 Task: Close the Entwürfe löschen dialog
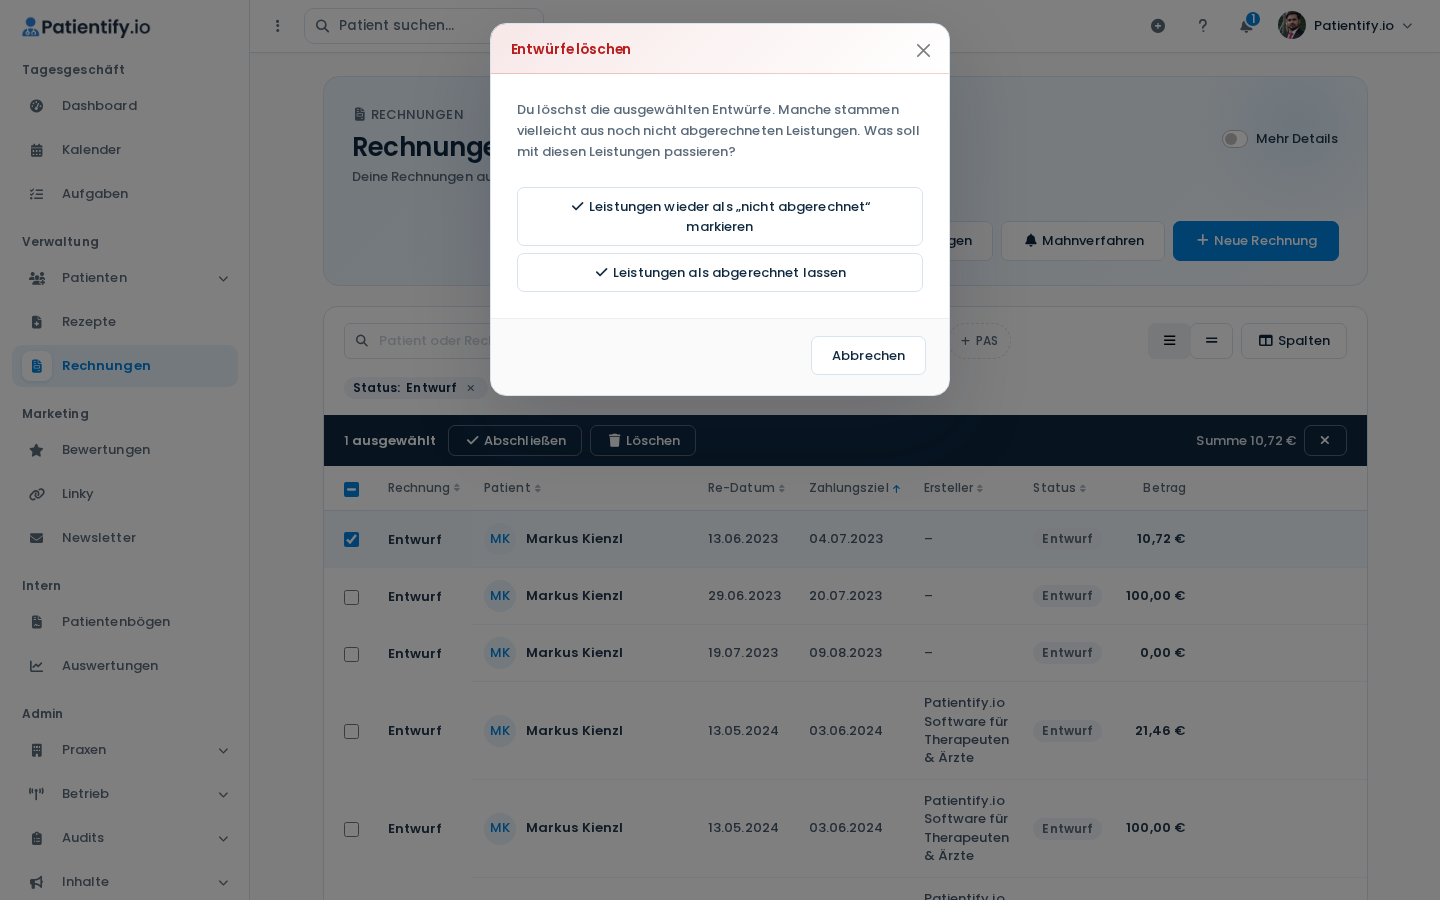point(923,50)
